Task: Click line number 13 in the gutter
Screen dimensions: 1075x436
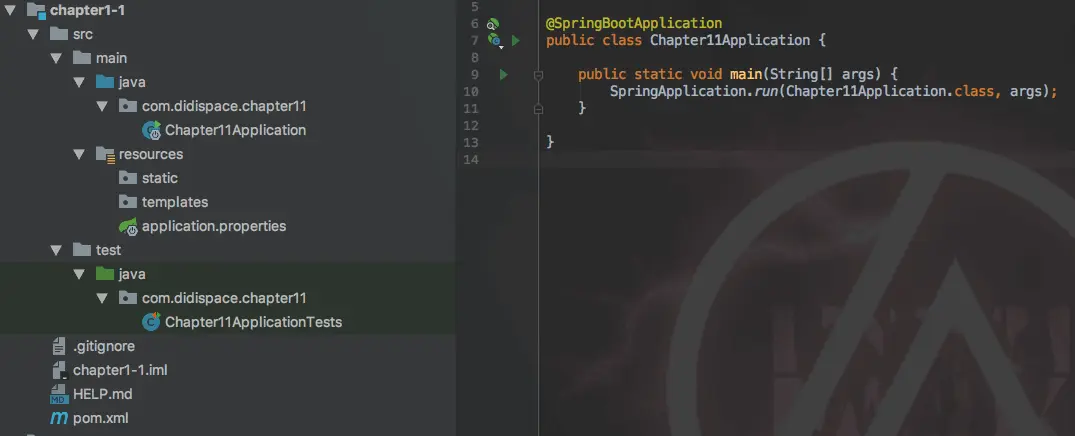Action: point(471,143)
